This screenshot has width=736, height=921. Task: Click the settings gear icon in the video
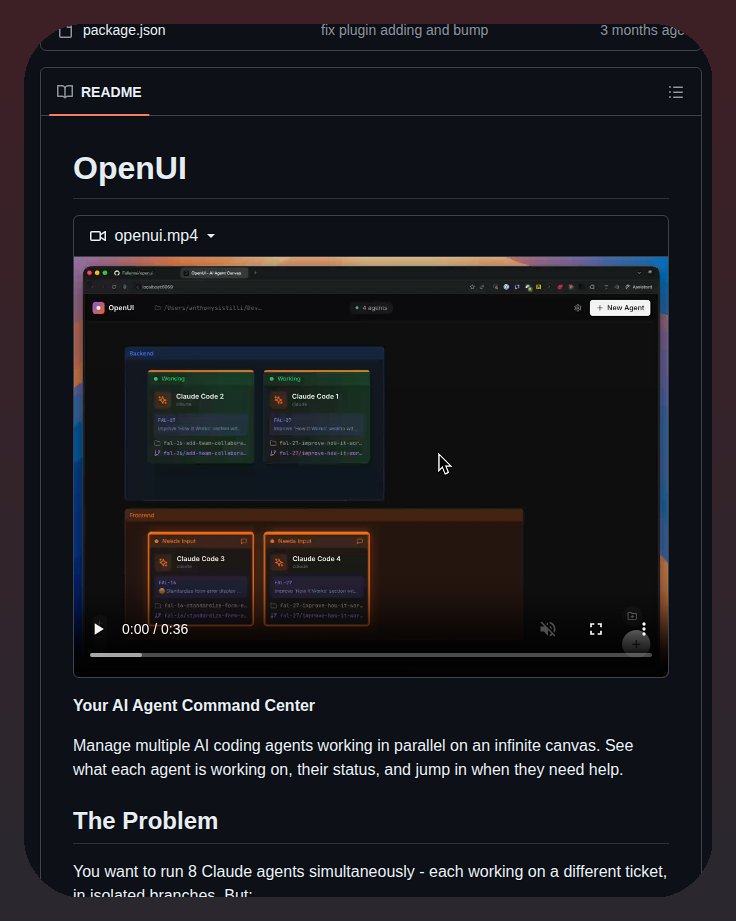click(577, 308)
